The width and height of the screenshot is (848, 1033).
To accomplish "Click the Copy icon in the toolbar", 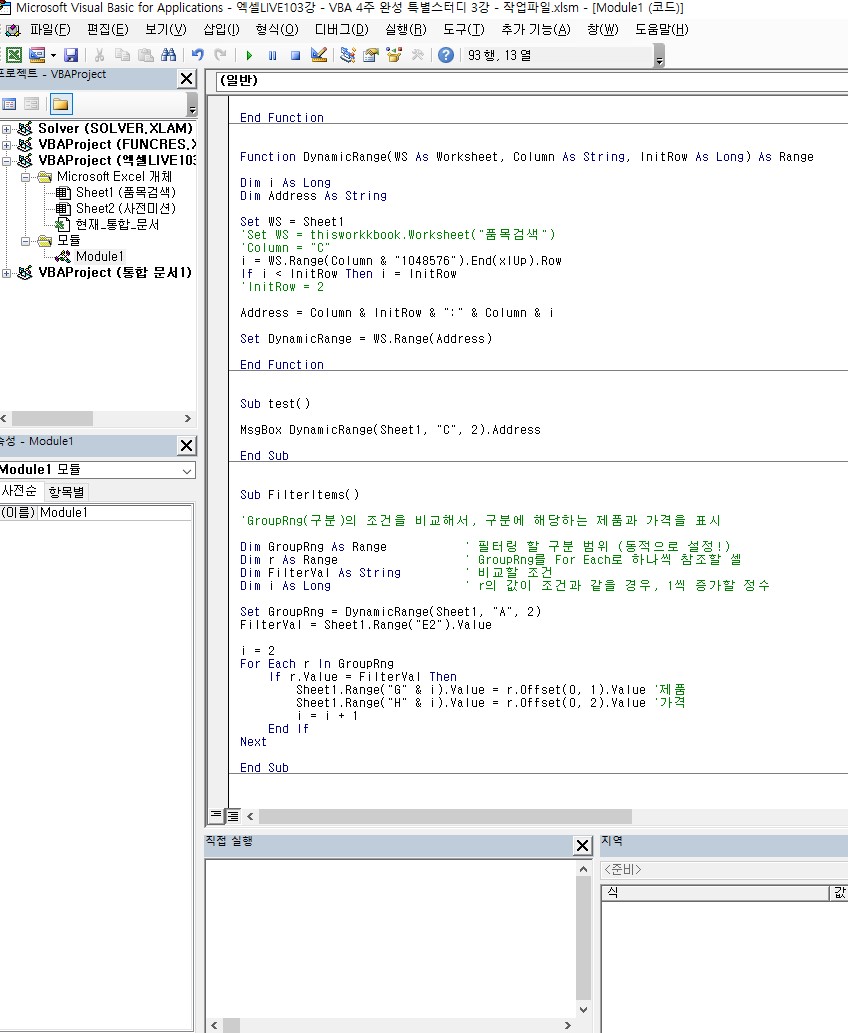I will click(123, 55).
